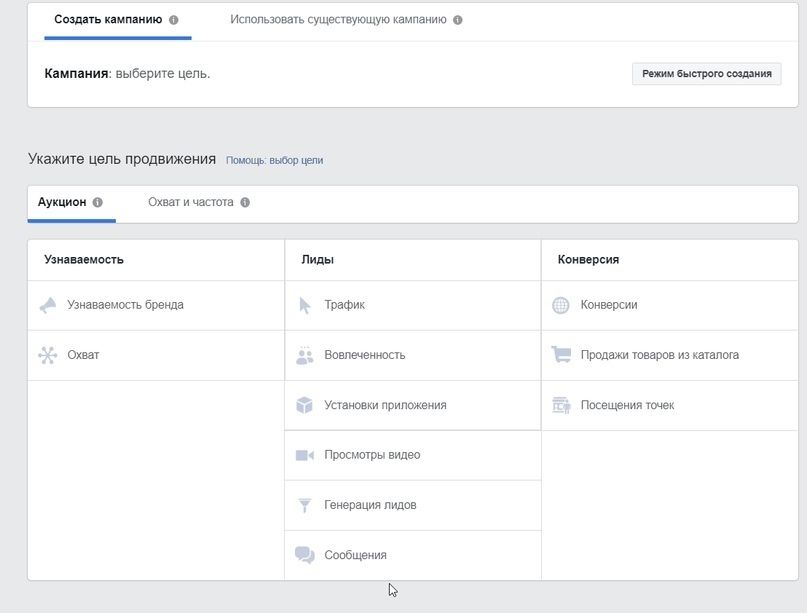Click the globe icon for Конверсии
807x613 pixels.
point(560,305)
